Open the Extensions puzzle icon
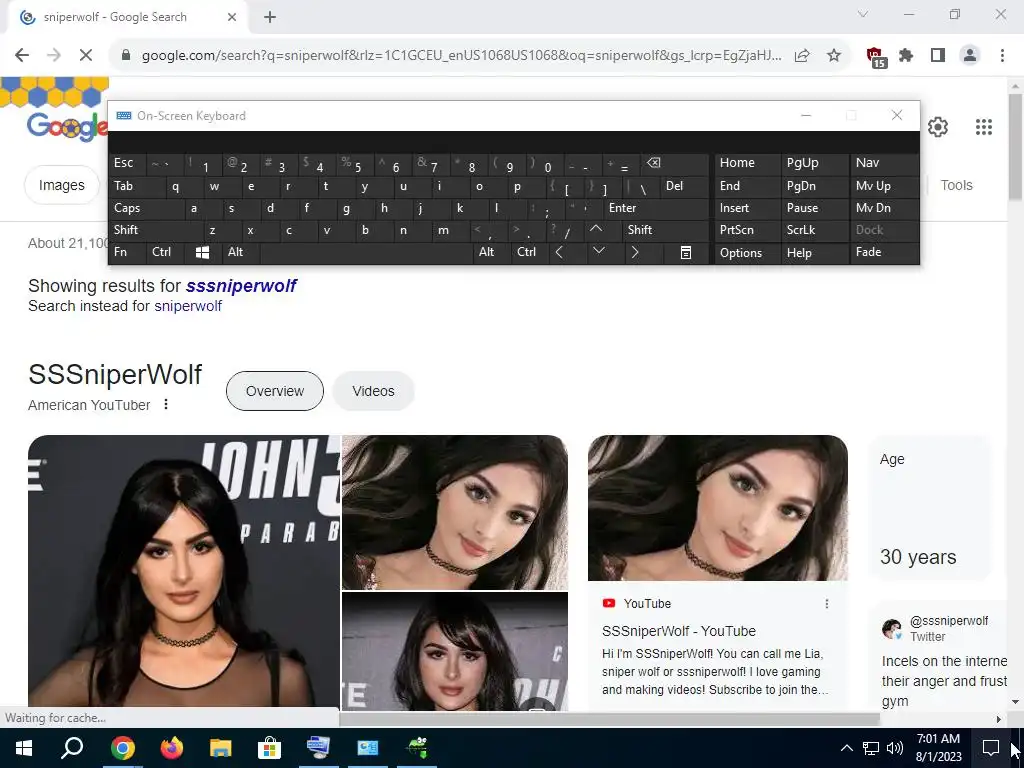This screenshot has height=768, width=1024. pos(906,56)
